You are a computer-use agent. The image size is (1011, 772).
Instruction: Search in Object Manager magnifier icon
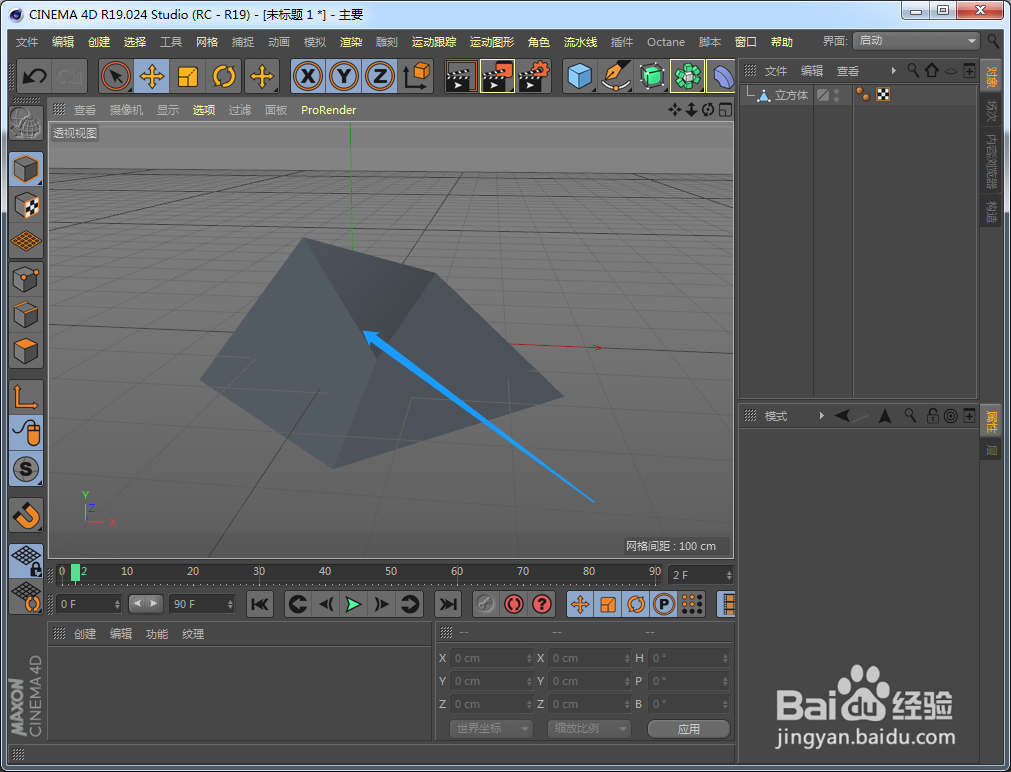click(913, 70)
